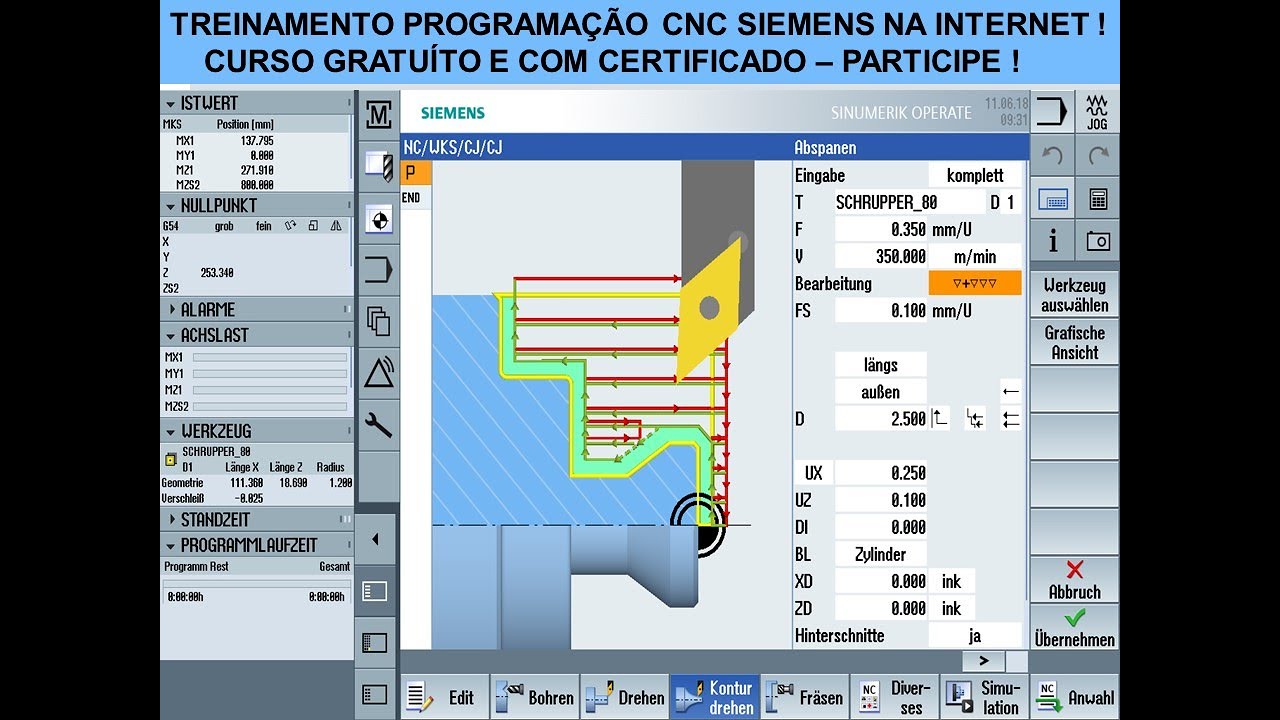The height and width of the screenshot is (720, 1280).
Task: Click the undo arrow icon
Action: click(x=1052, y=156)
